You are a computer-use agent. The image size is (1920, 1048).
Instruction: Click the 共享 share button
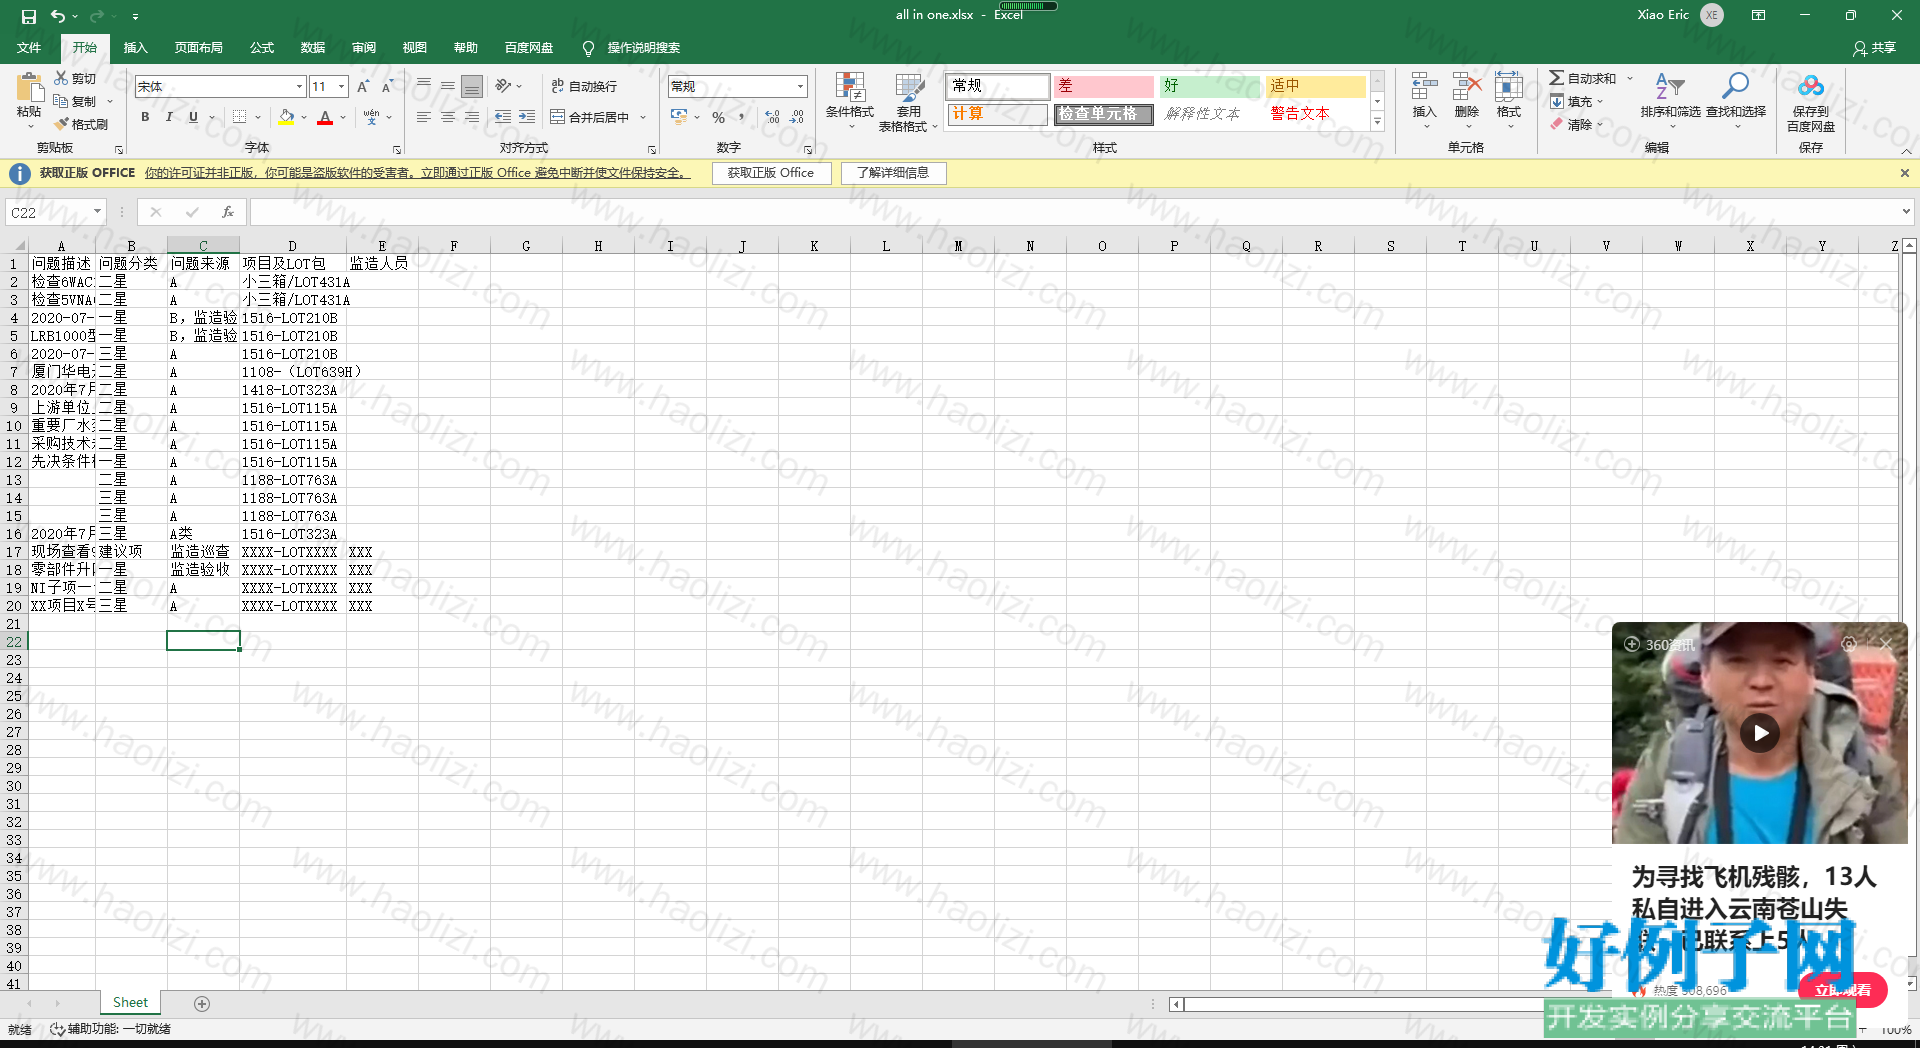click(1874, 48)
